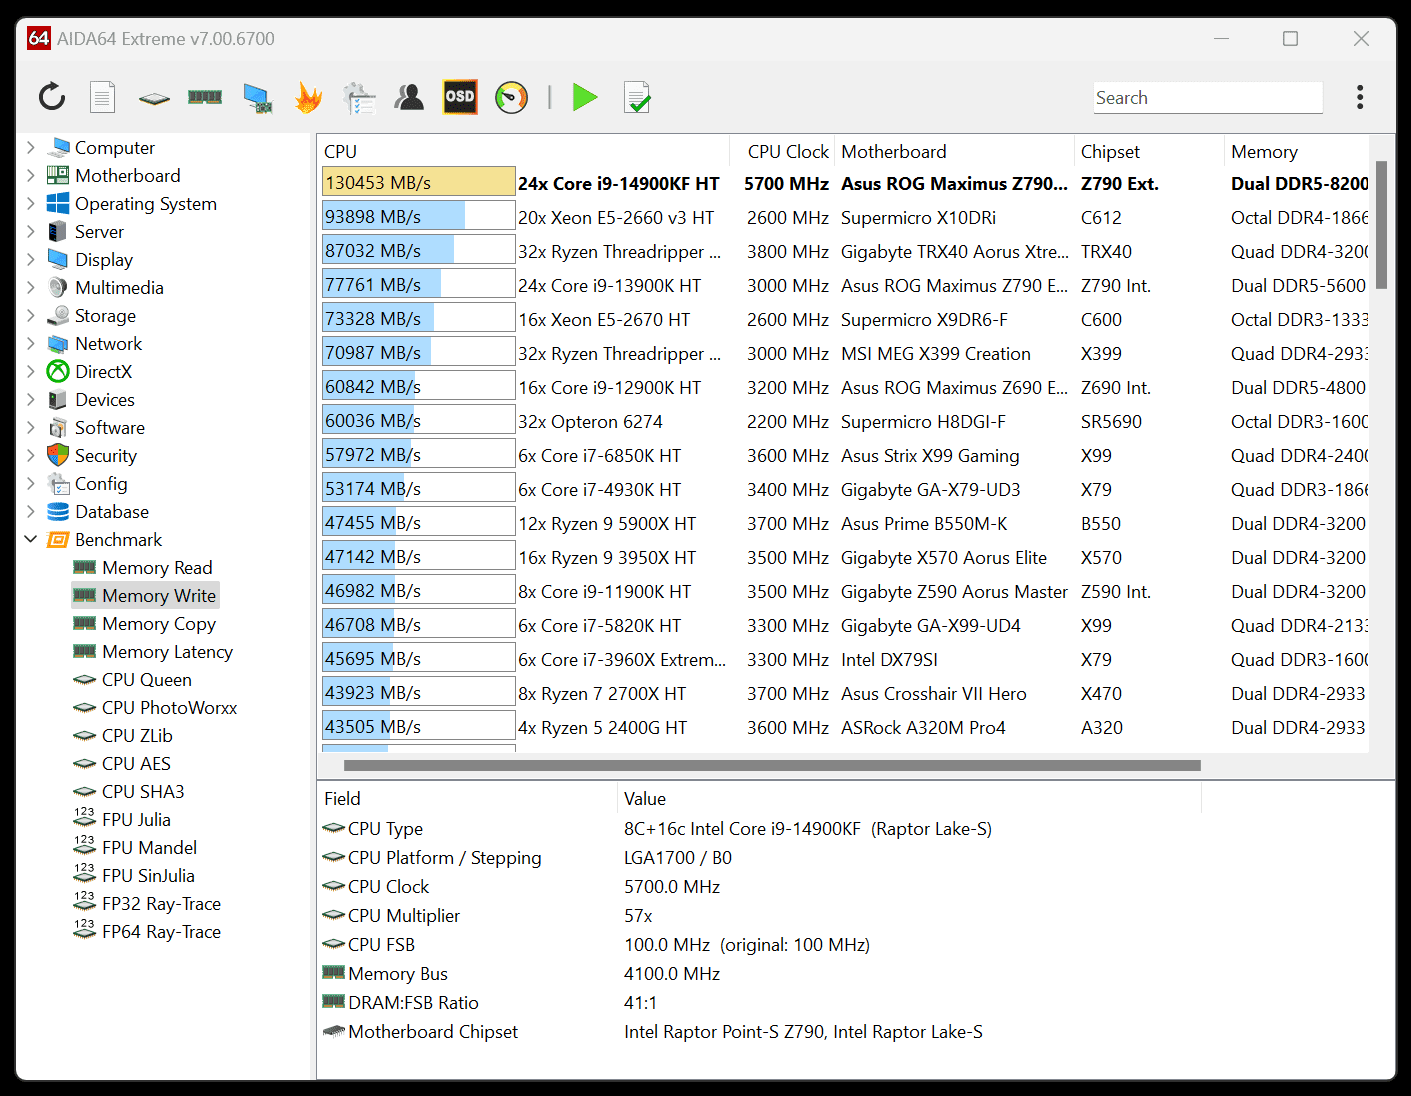Expand the Computer tree node
This screenshot has height=1096, width=1411.
(31, 147)
